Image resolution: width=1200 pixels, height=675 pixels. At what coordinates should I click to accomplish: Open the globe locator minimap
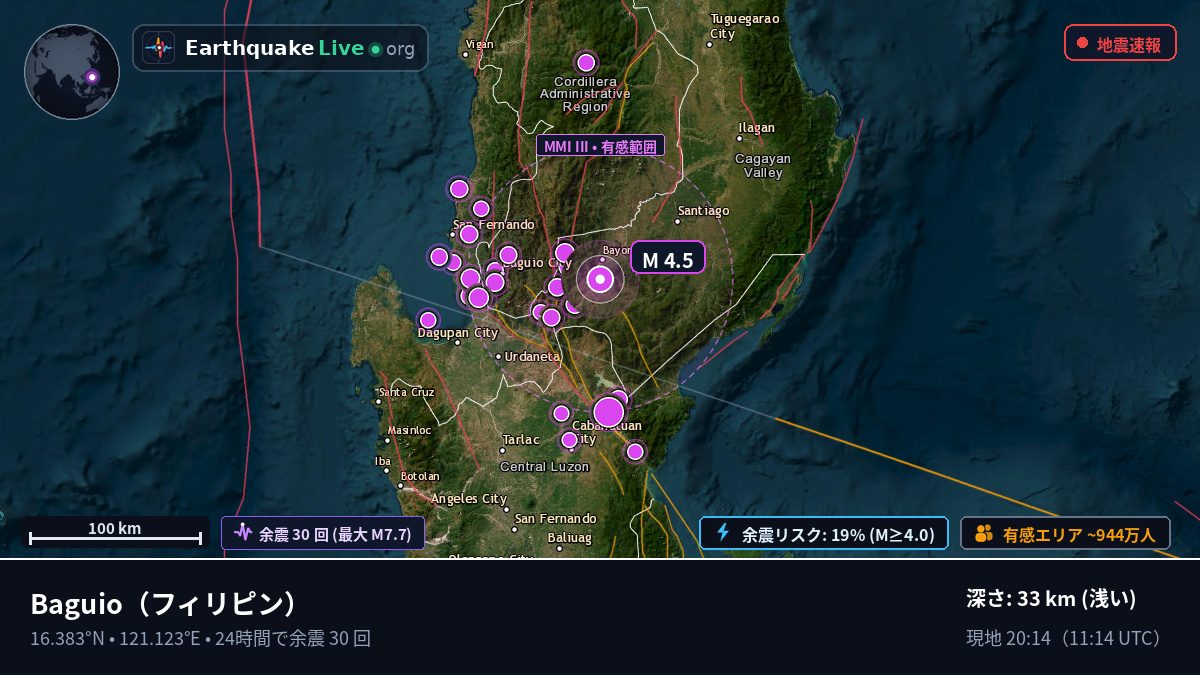tap(72, 72)
